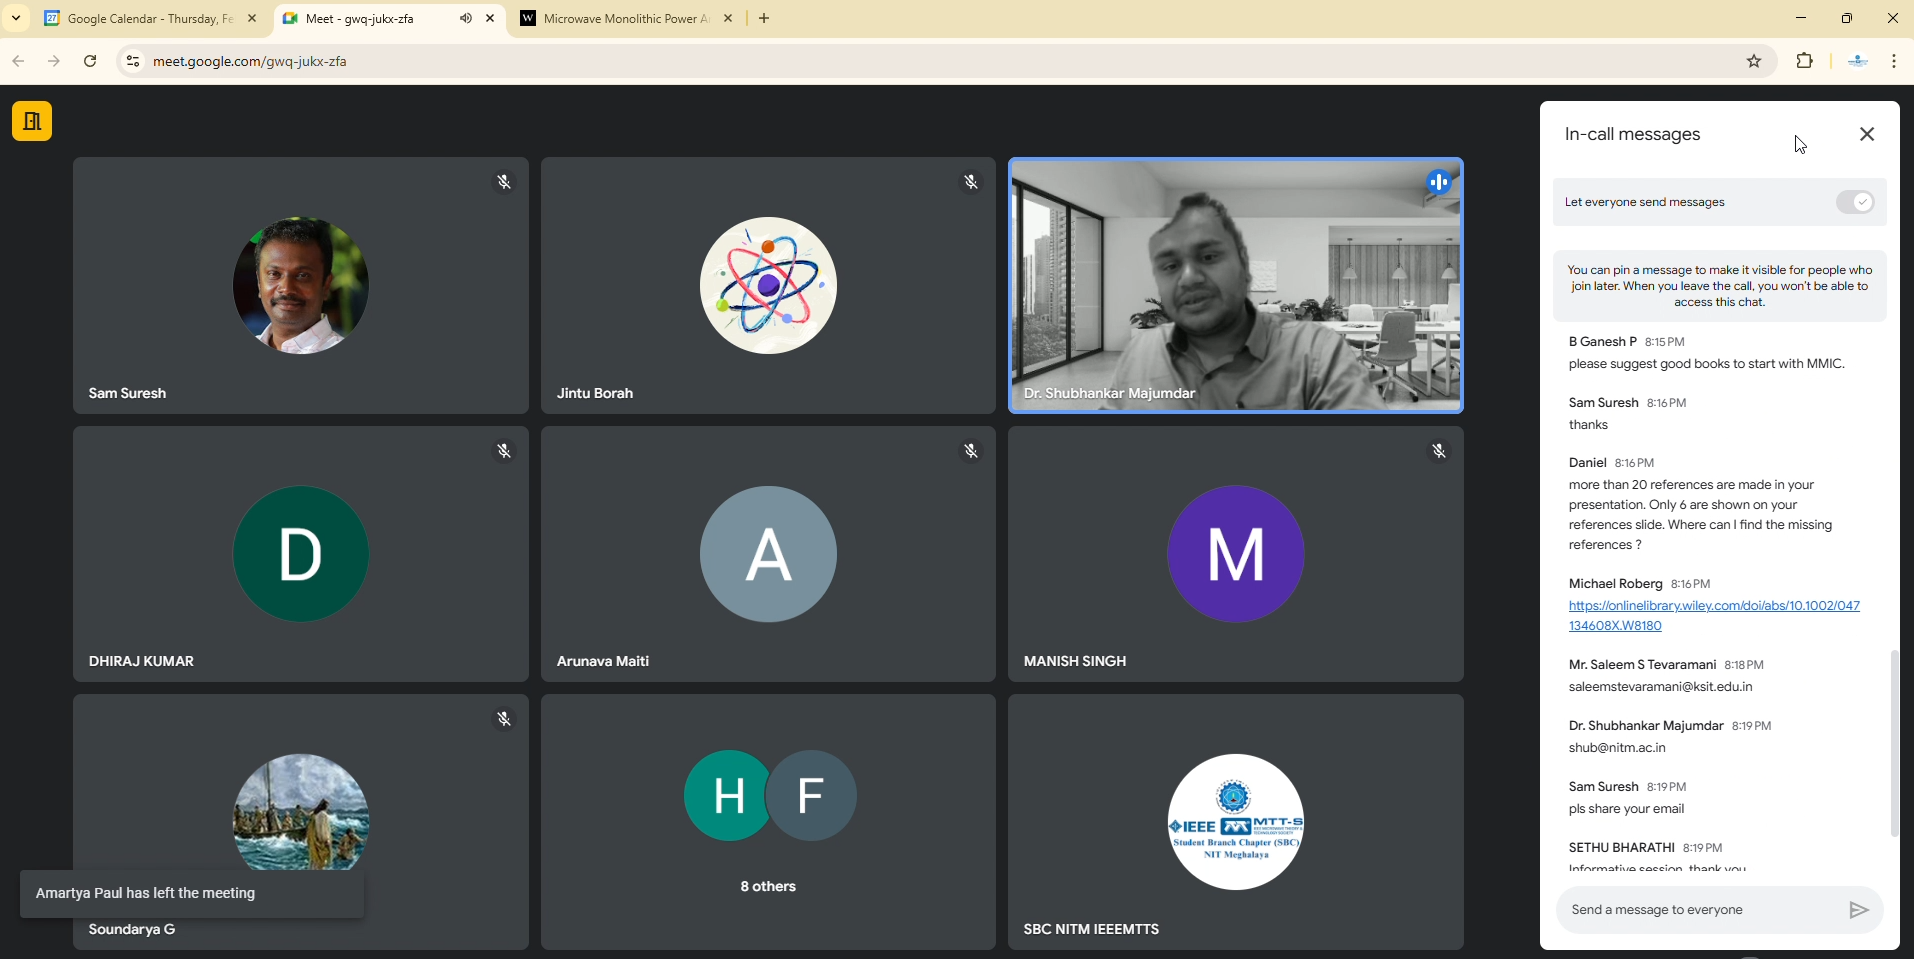Click the yellow meeting icon at top left
This screenshot has height=959, width=1914.
tap(32, 122)
